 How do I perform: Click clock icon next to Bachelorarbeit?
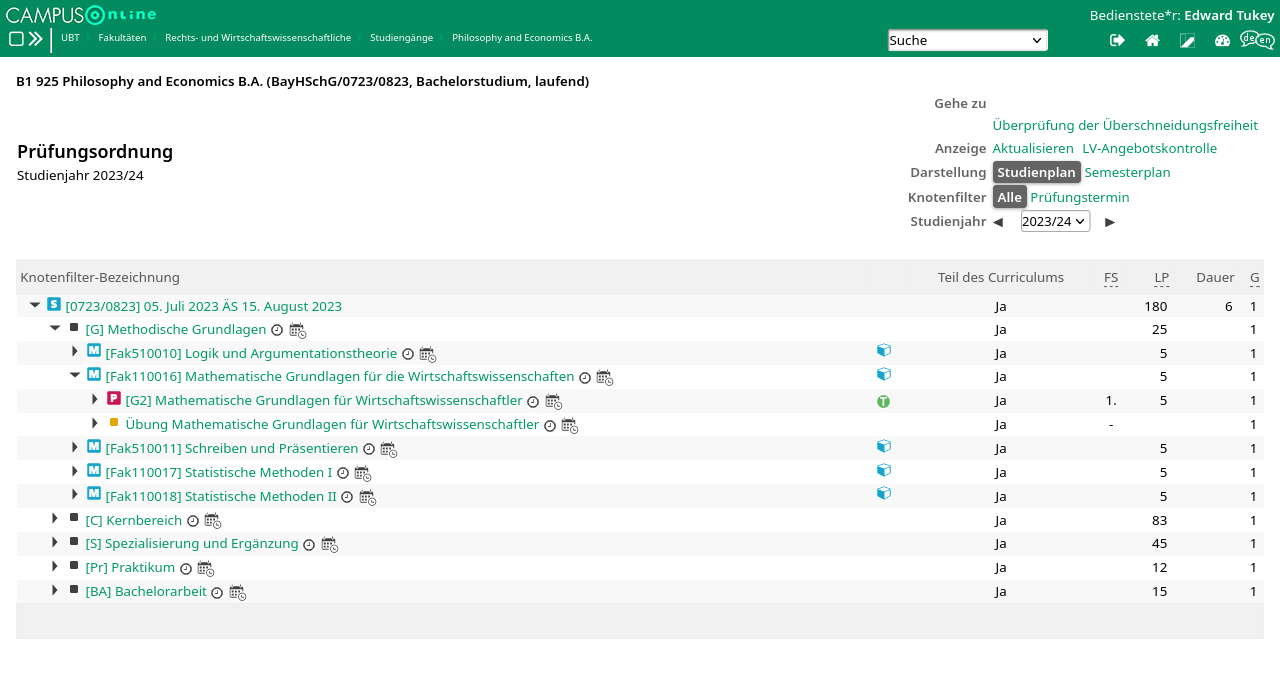tap(217, 592)
